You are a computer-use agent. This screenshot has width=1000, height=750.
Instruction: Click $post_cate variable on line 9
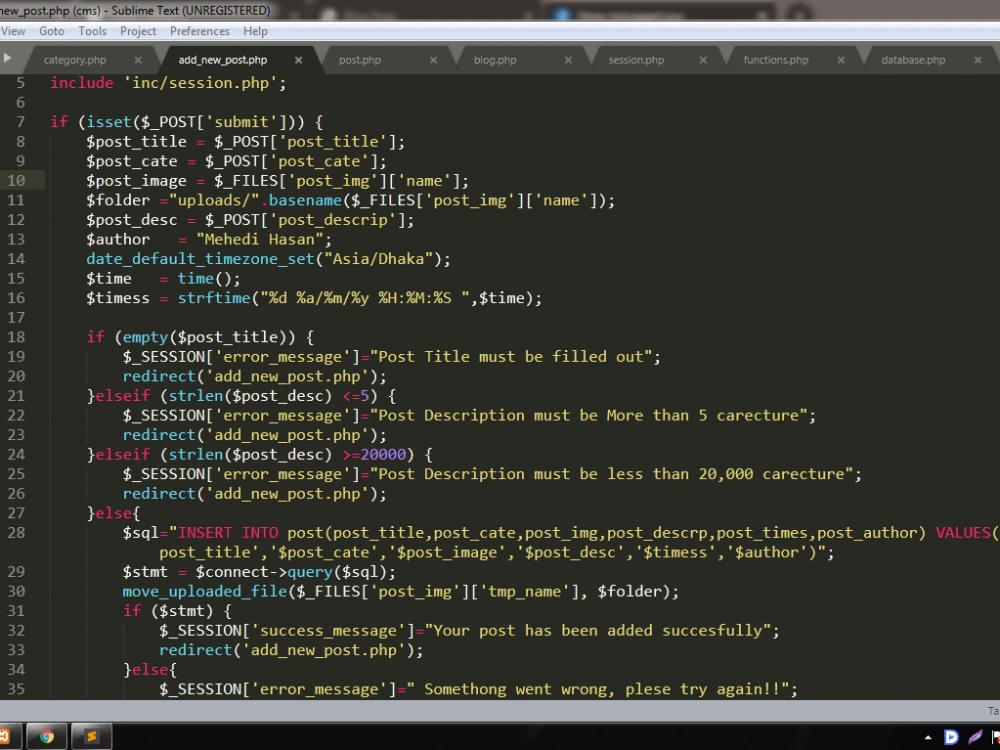tap(132, 161)
